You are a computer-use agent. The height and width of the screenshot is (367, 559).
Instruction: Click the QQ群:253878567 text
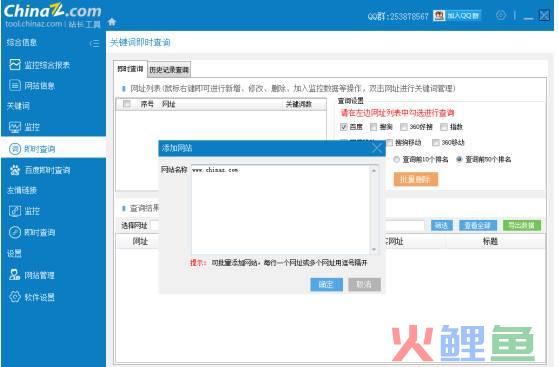pos(398,16)
